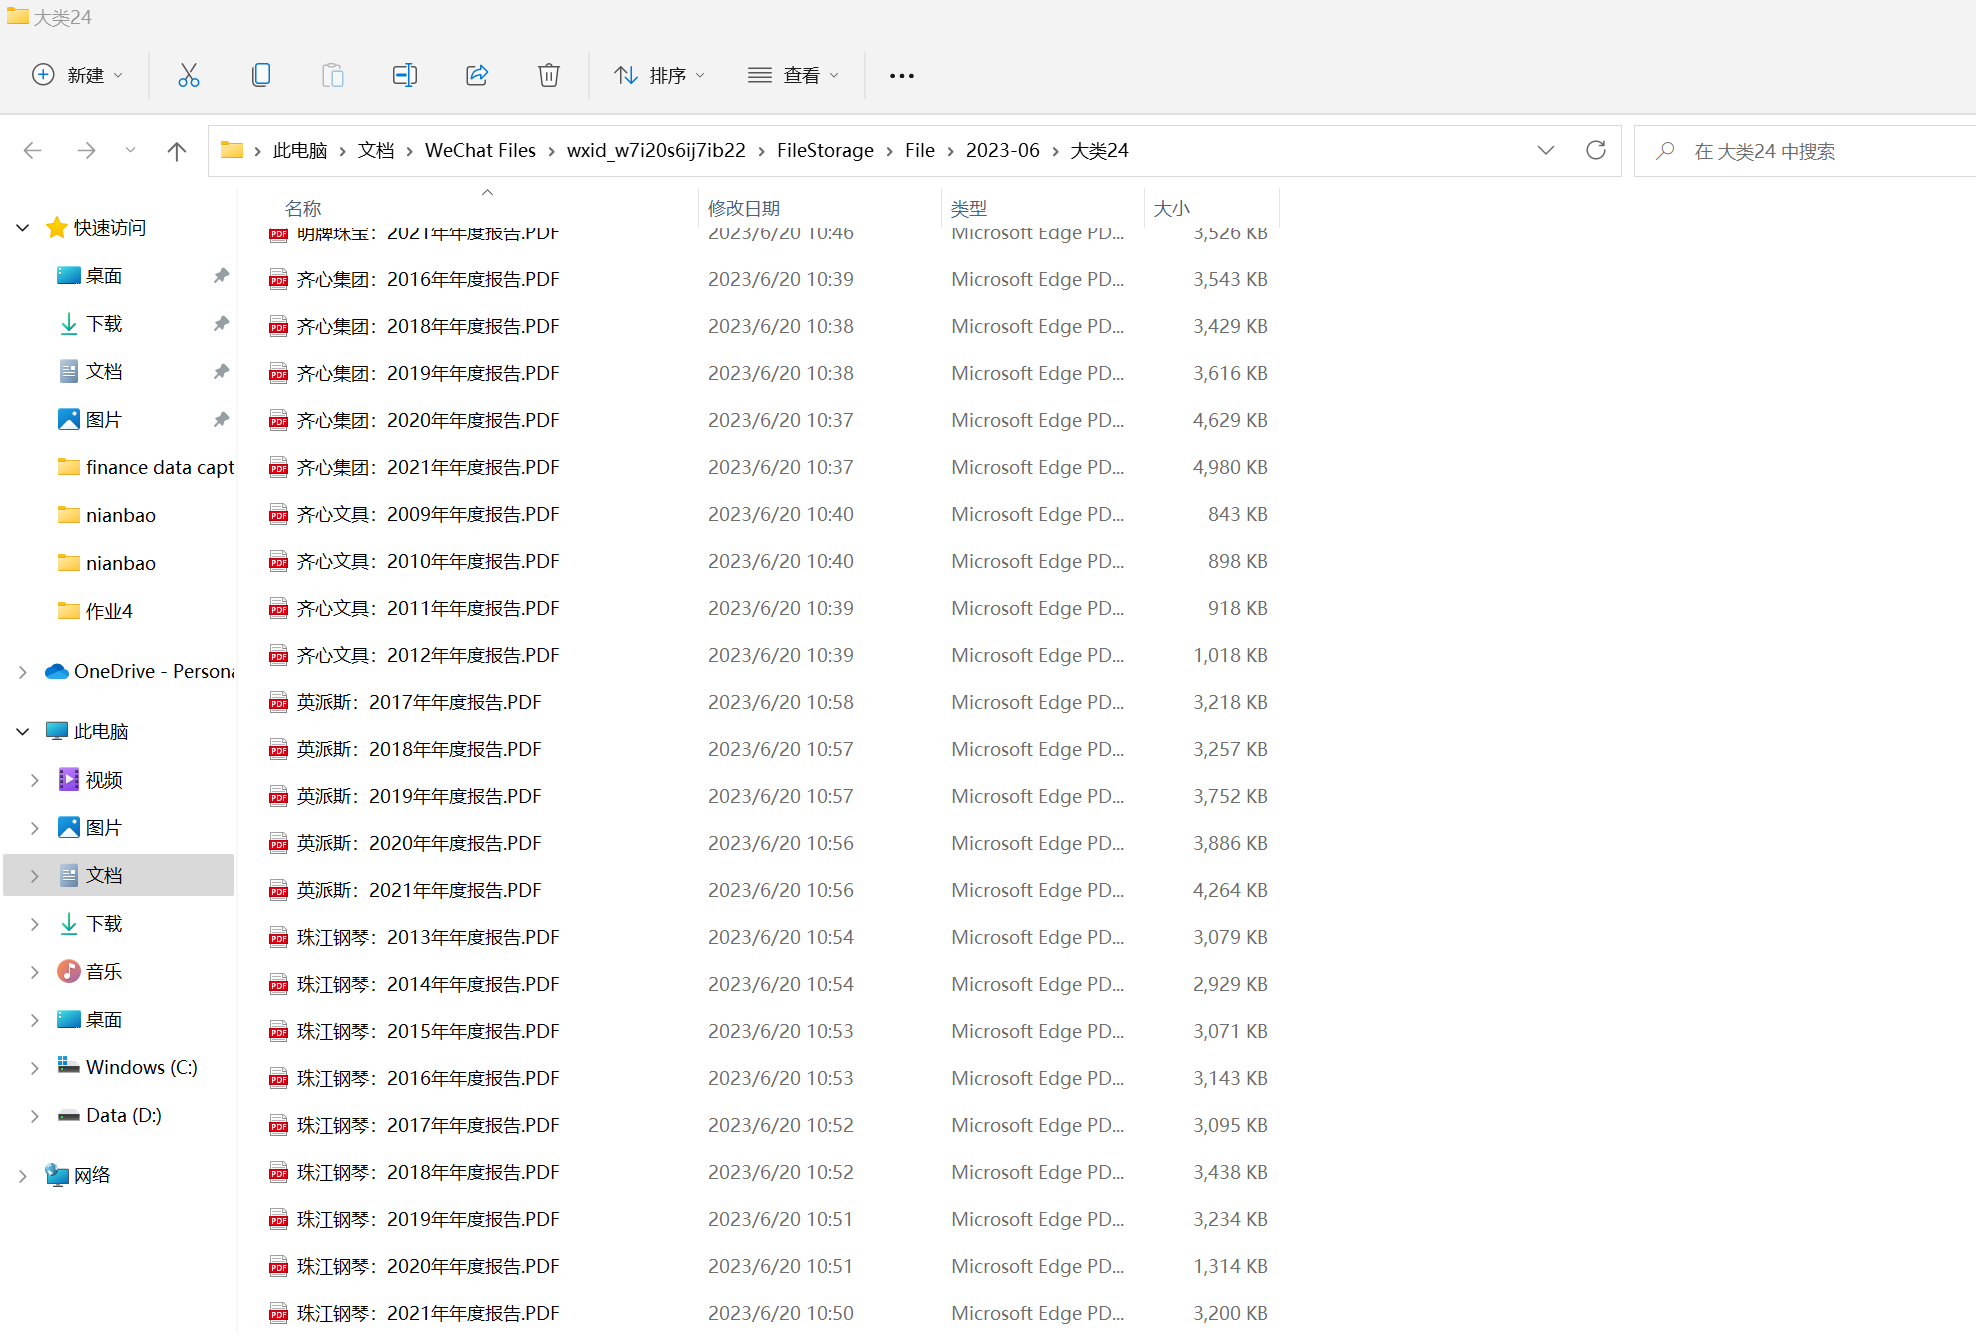Open recent locations dropdown arrow

tap(130, 151)
